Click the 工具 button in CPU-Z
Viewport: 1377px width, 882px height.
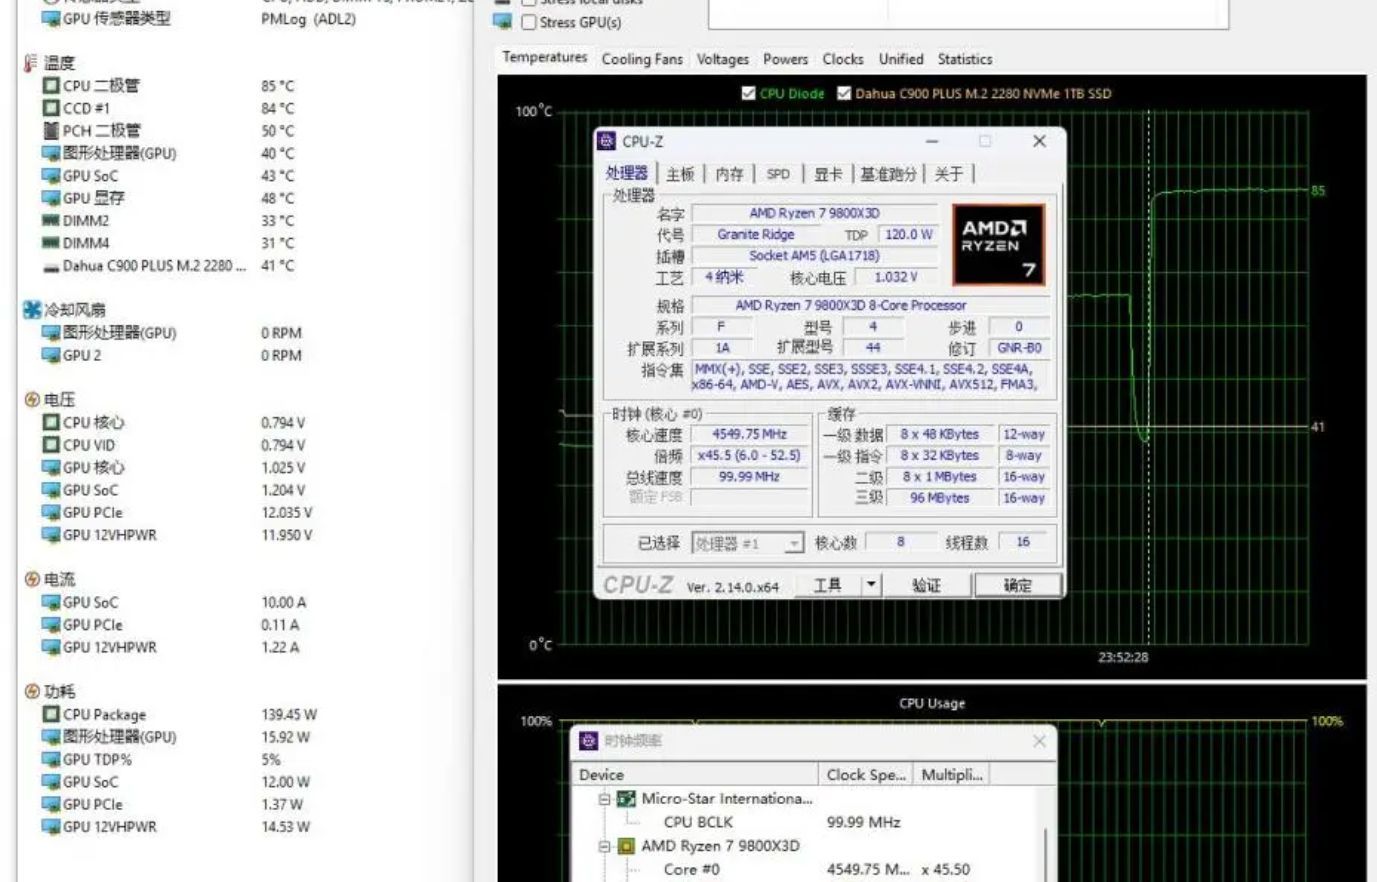tap(827, 585)
